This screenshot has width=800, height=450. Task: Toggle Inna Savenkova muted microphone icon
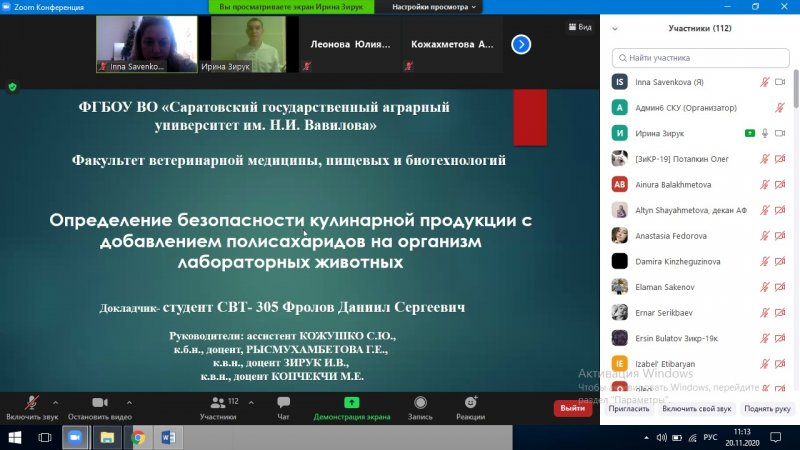click(x=764, y=82)
